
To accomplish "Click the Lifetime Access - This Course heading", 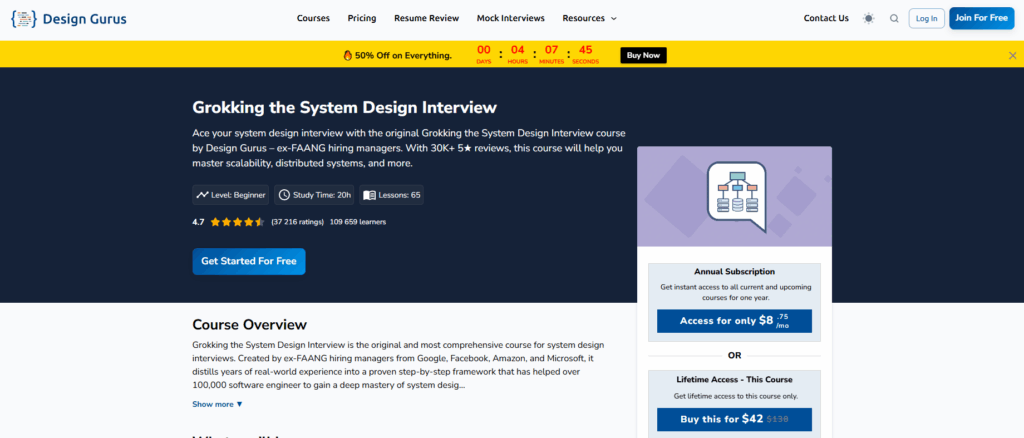I will pos(735,379).
